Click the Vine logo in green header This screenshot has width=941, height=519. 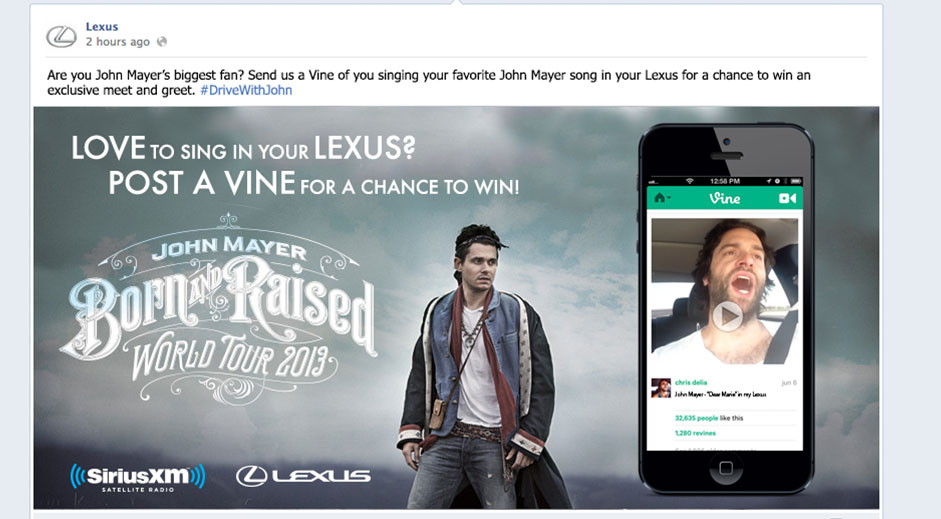(724, 198)
